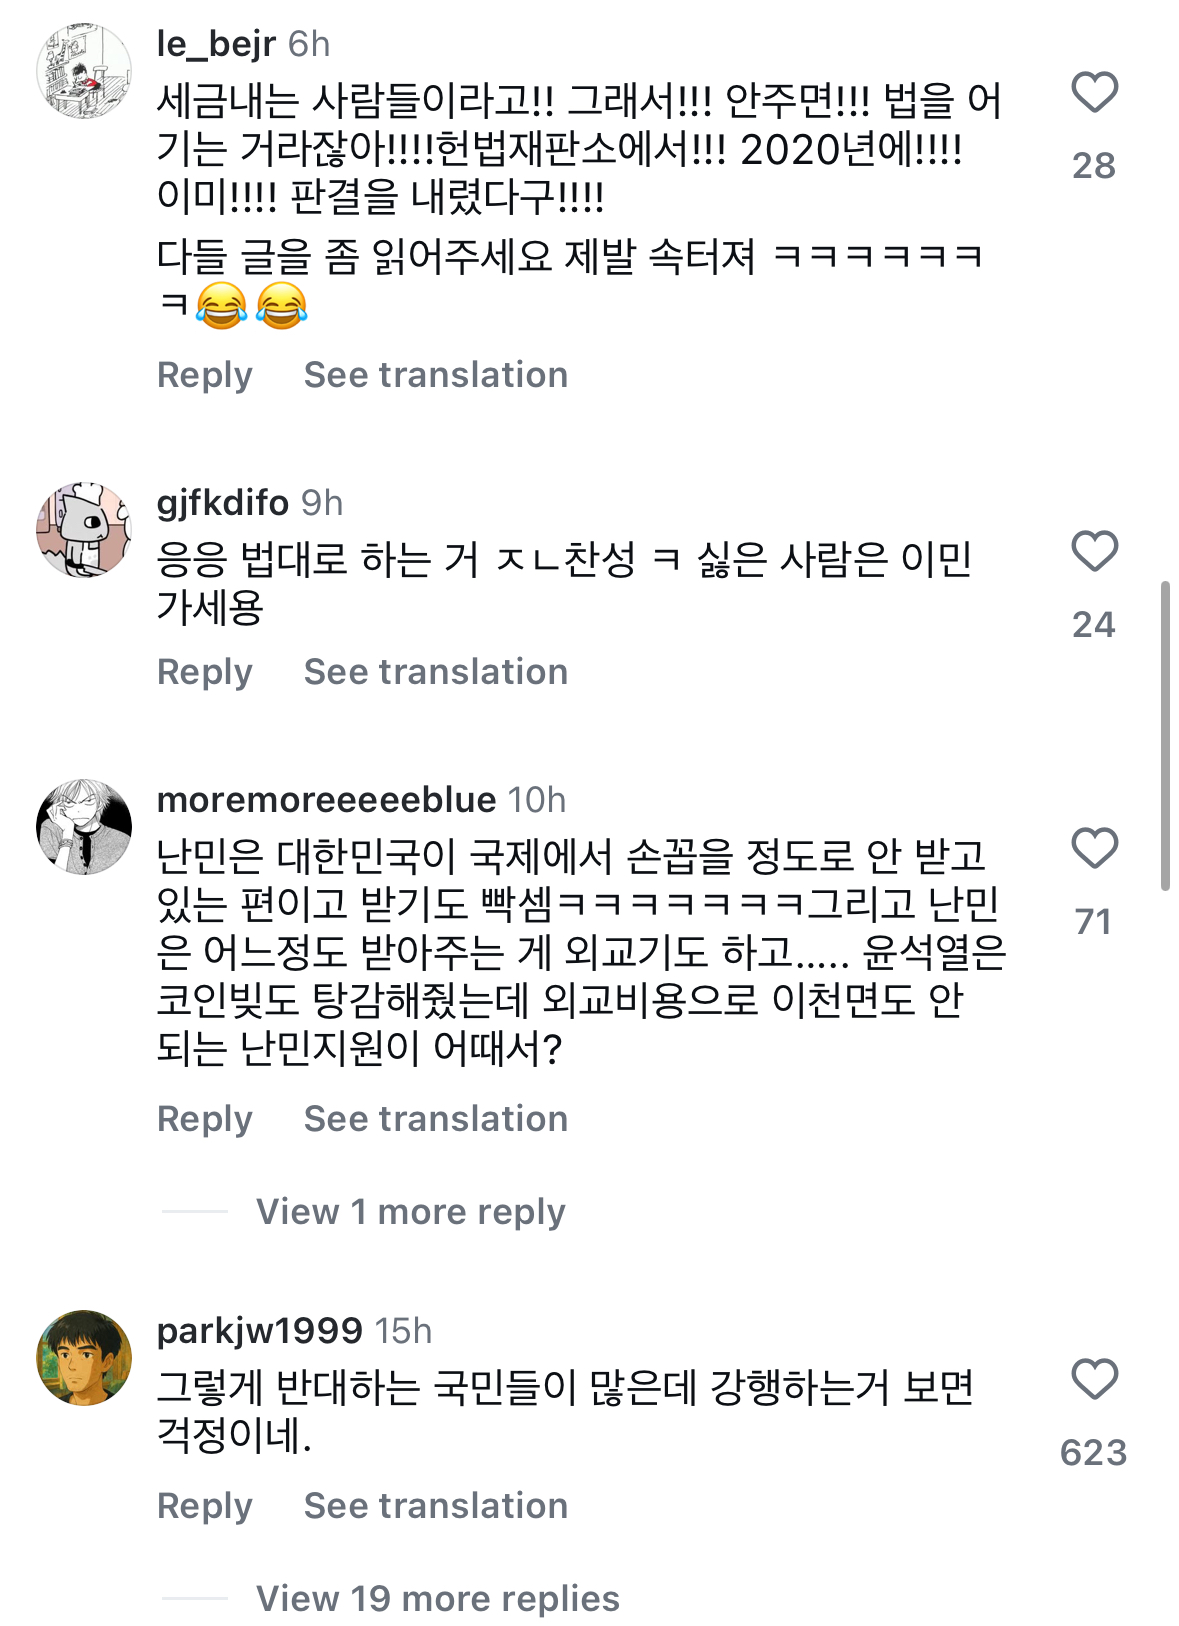This screenshot has width=1179, height=1626.
Task: Open username le_bejr
Action: (216, 44)
